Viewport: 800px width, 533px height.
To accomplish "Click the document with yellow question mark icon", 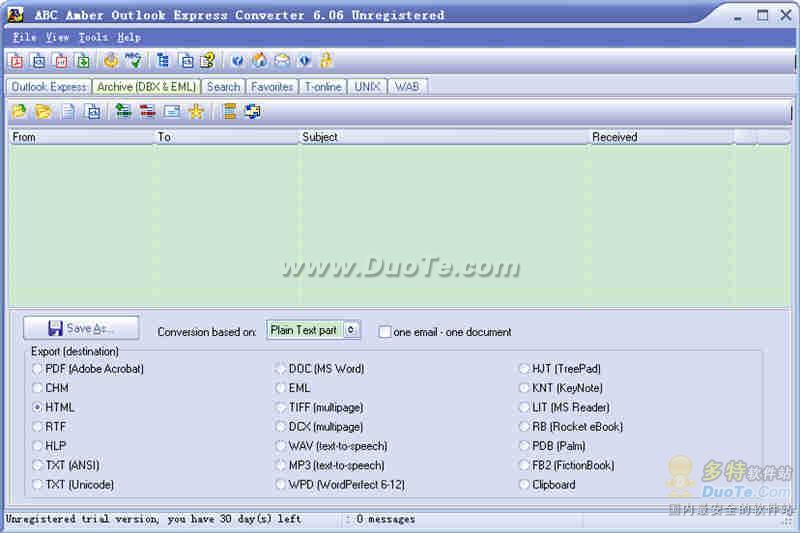I will [x=207, y=61].
